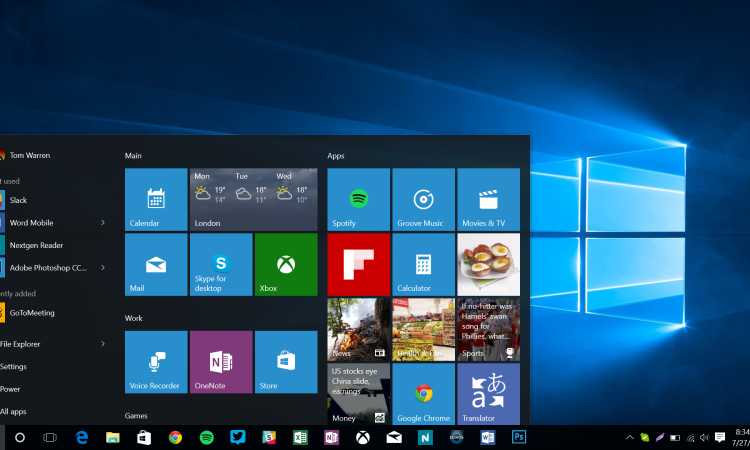Open the Money live tile
Viewport: 750px width, 450px height.
point(359,394)
